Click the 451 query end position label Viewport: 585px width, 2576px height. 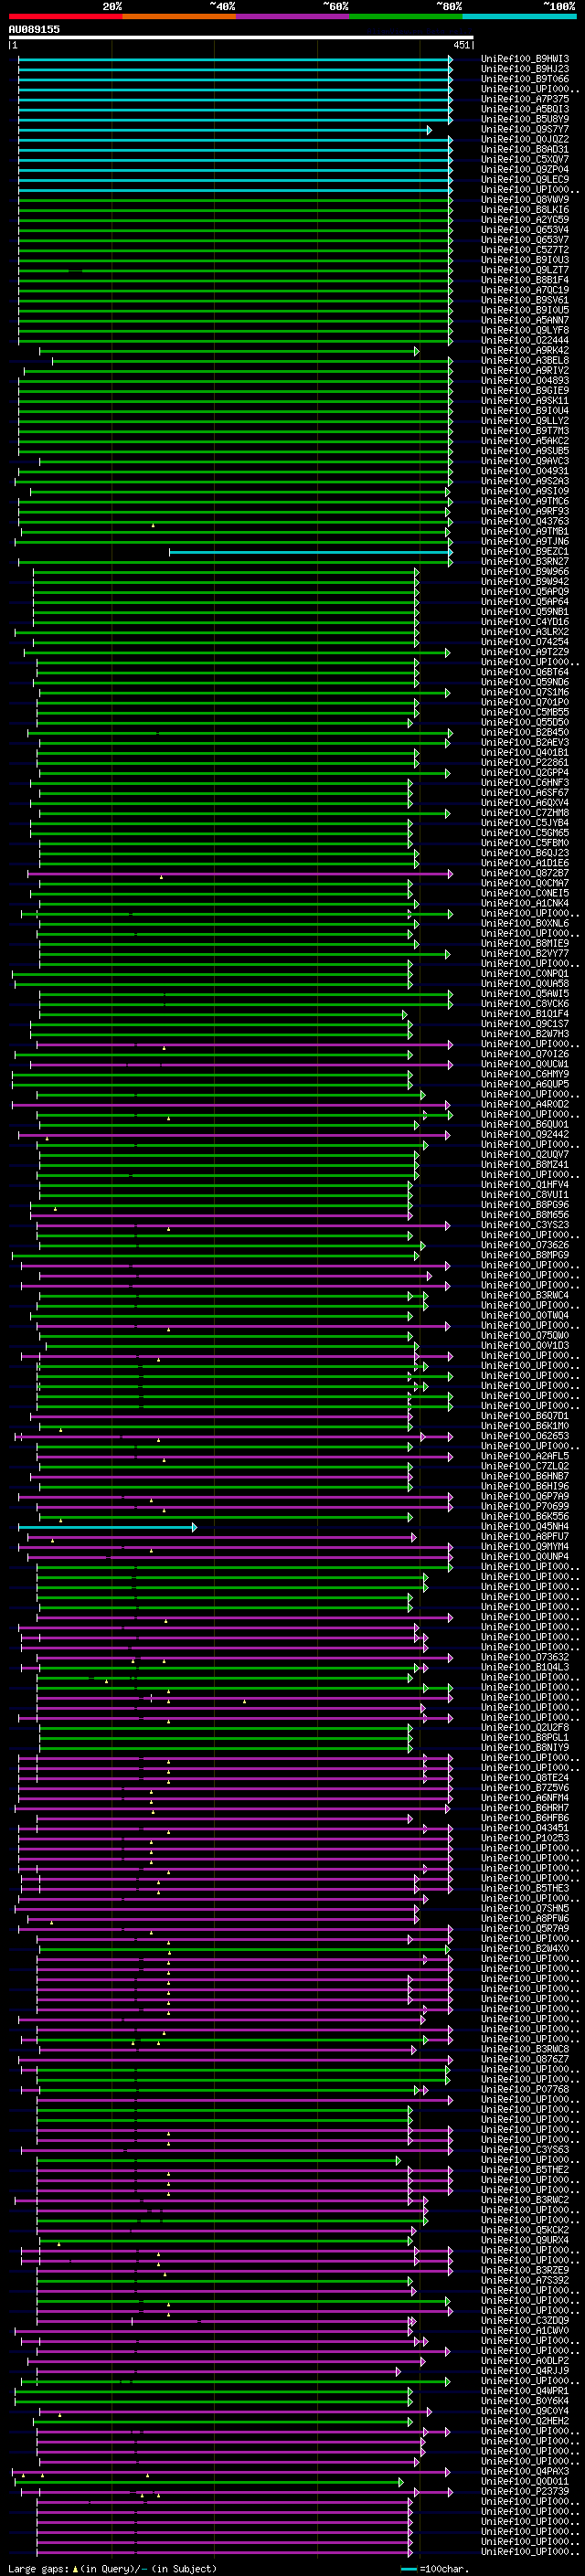pos(461,45)
